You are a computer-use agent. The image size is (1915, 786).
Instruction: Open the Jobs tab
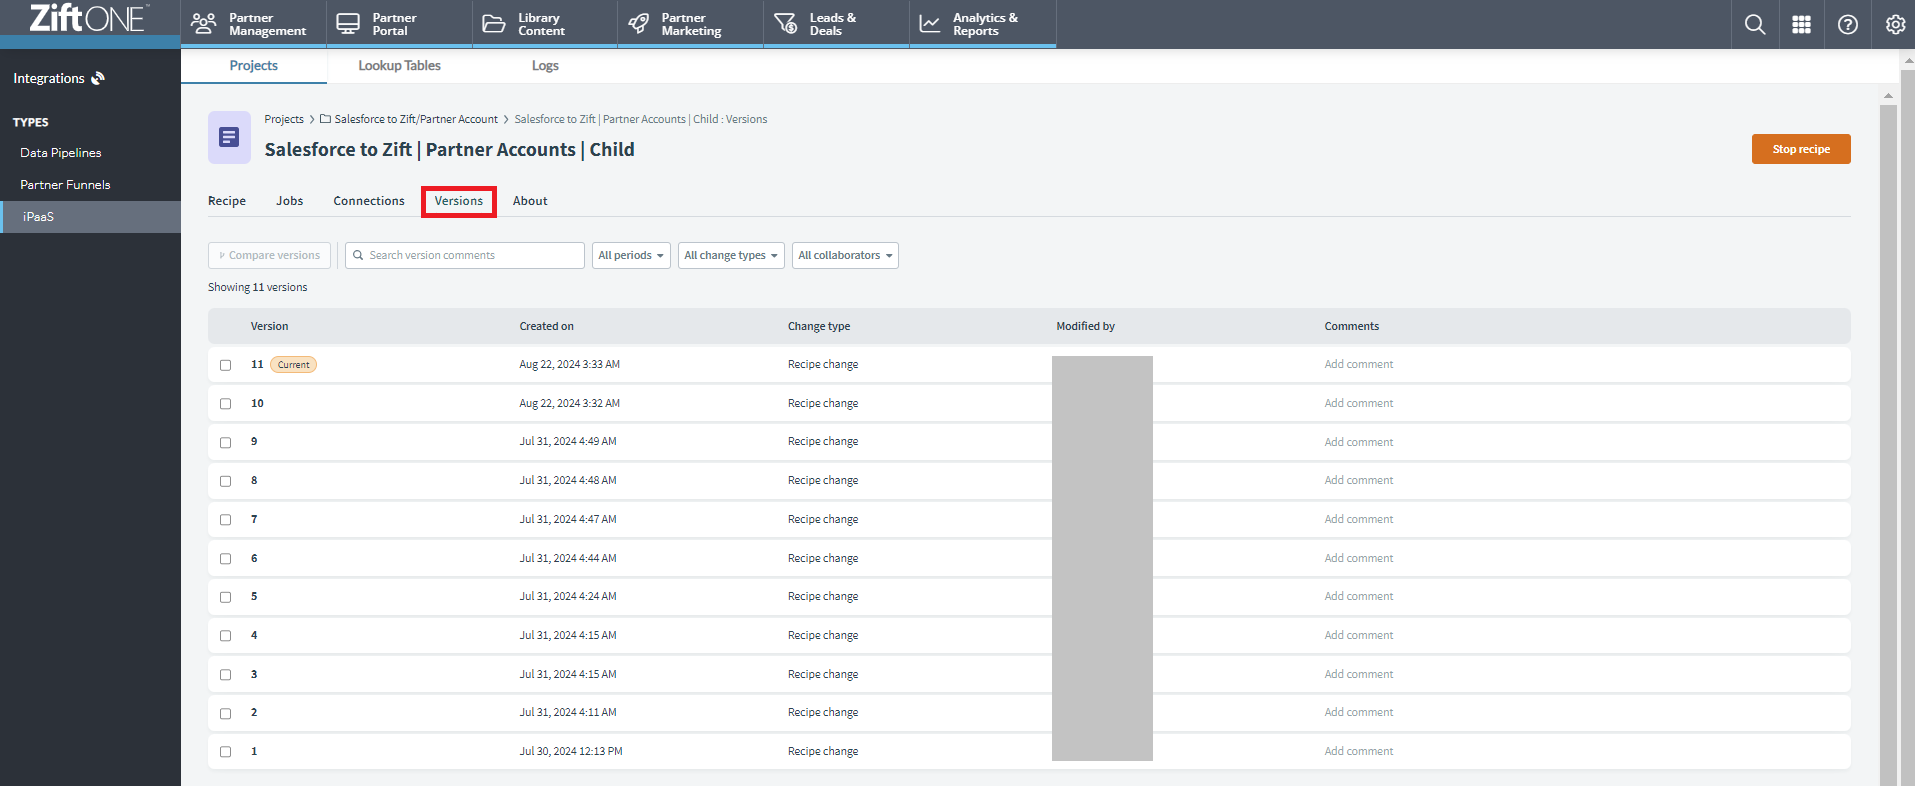(x=290, y=201)
